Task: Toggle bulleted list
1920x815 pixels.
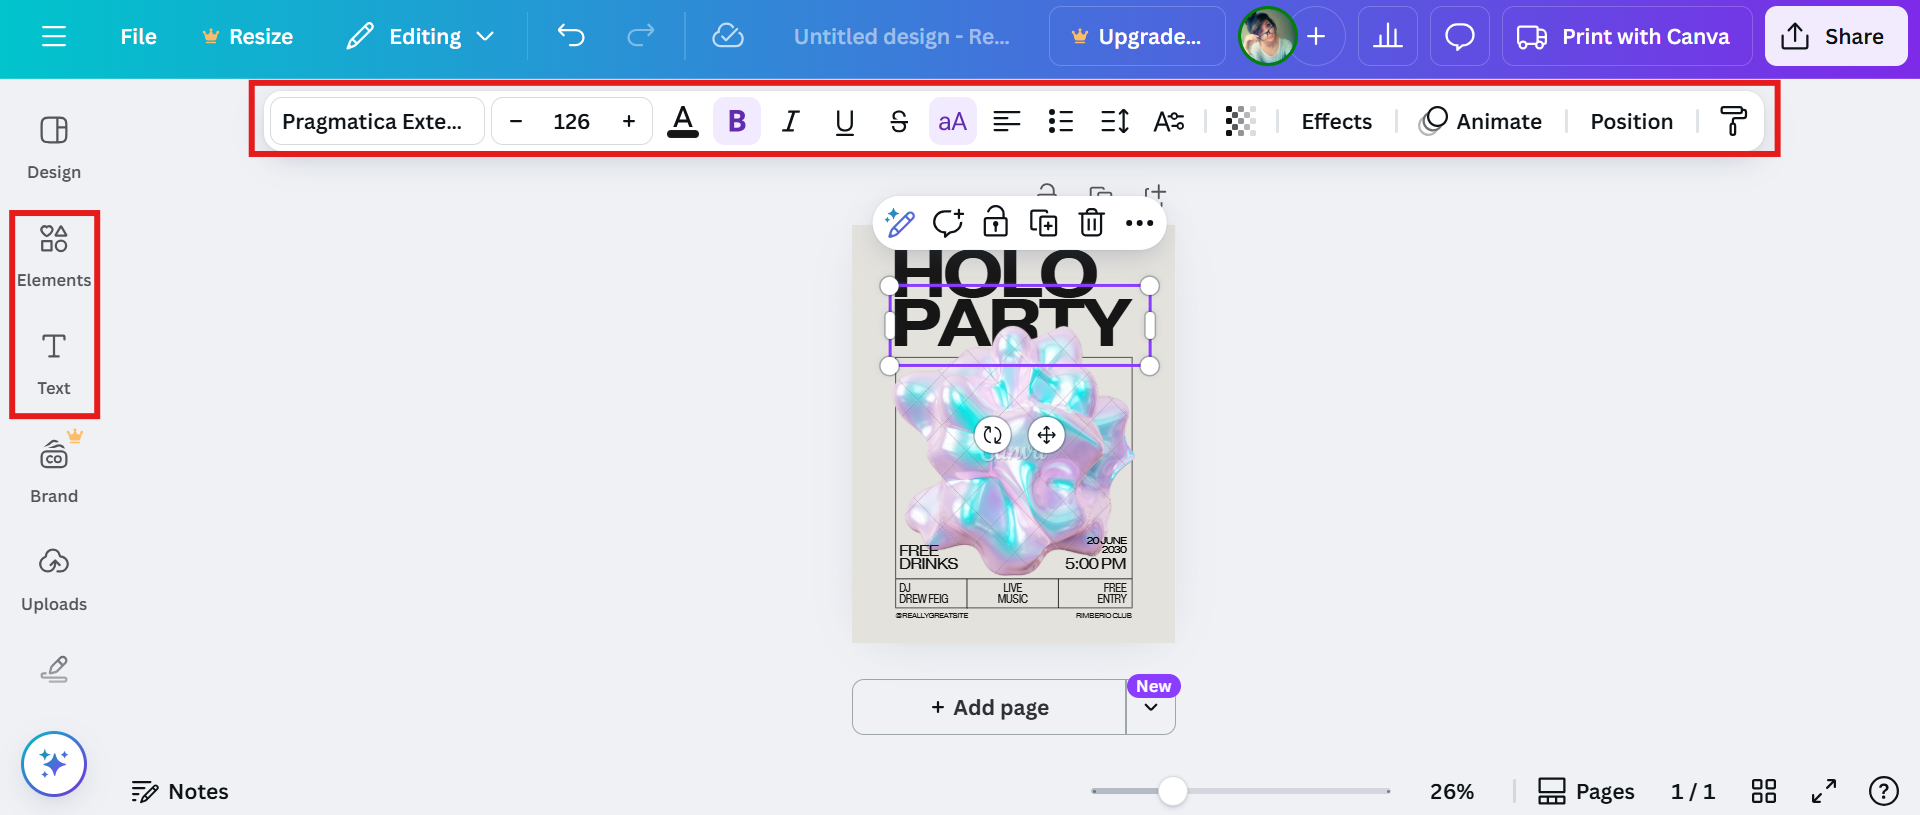Action: coord(1061,121)
